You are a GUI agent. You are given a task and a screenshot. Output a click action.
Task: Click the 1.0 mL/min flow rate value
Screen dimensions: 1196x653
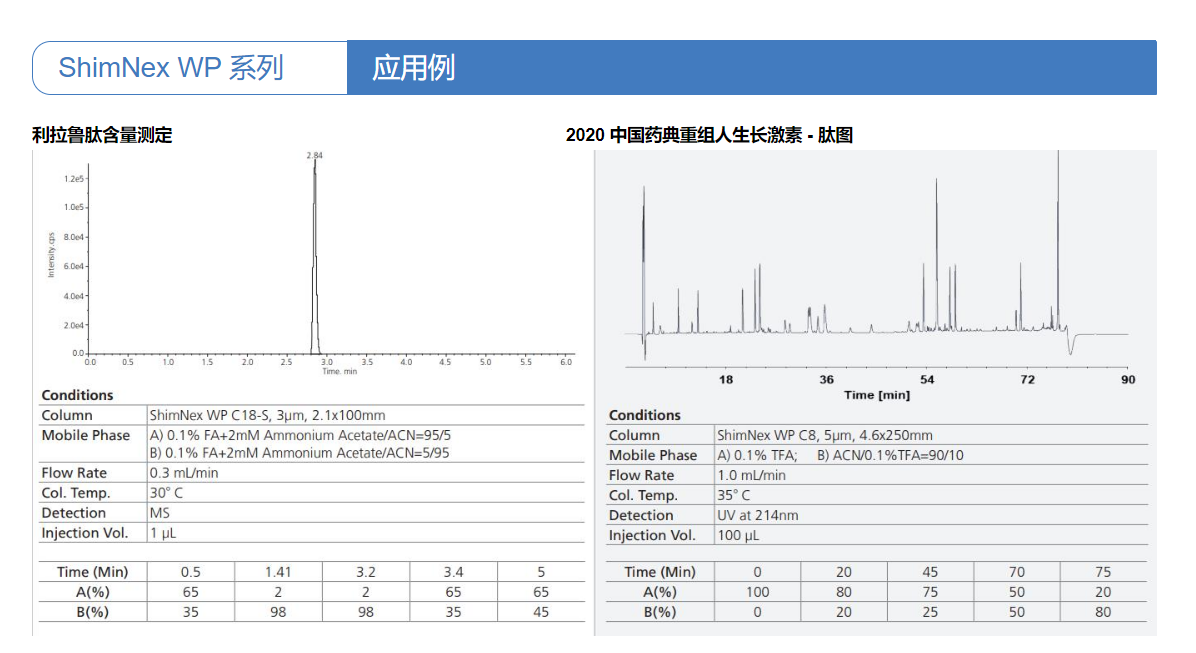pos(751,475)
